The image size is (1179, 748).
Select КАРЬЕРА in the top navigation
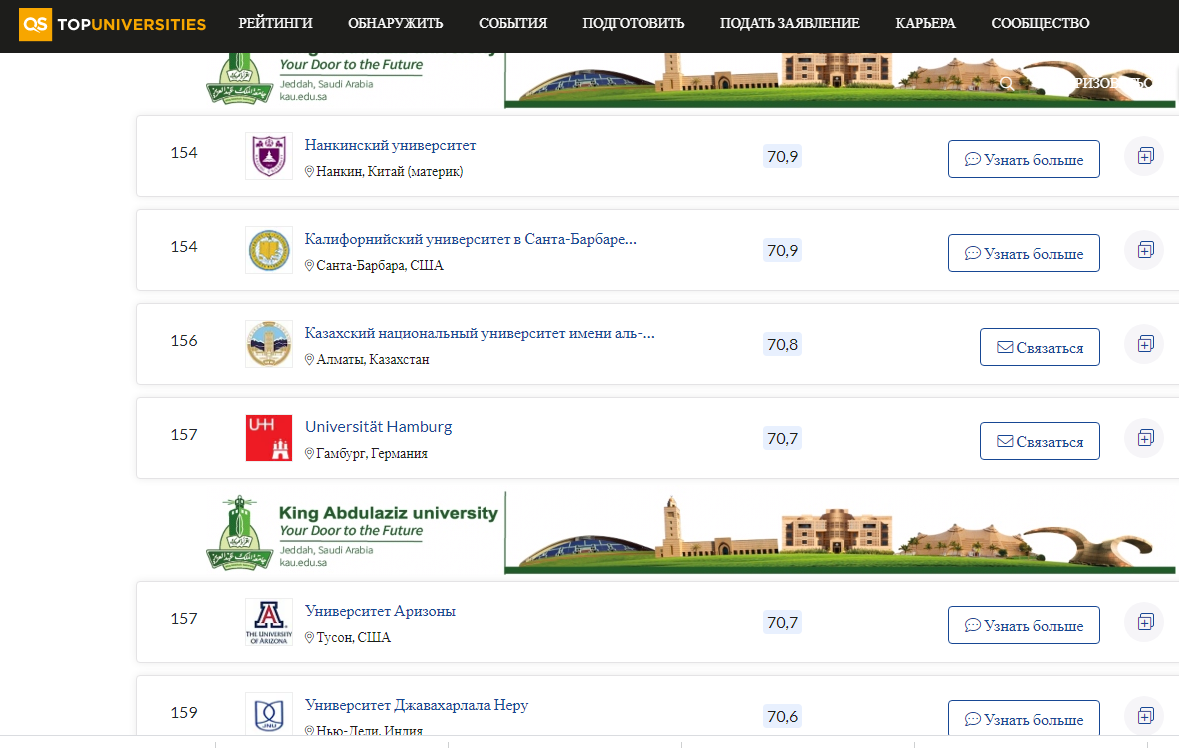[x=925, y=23]
